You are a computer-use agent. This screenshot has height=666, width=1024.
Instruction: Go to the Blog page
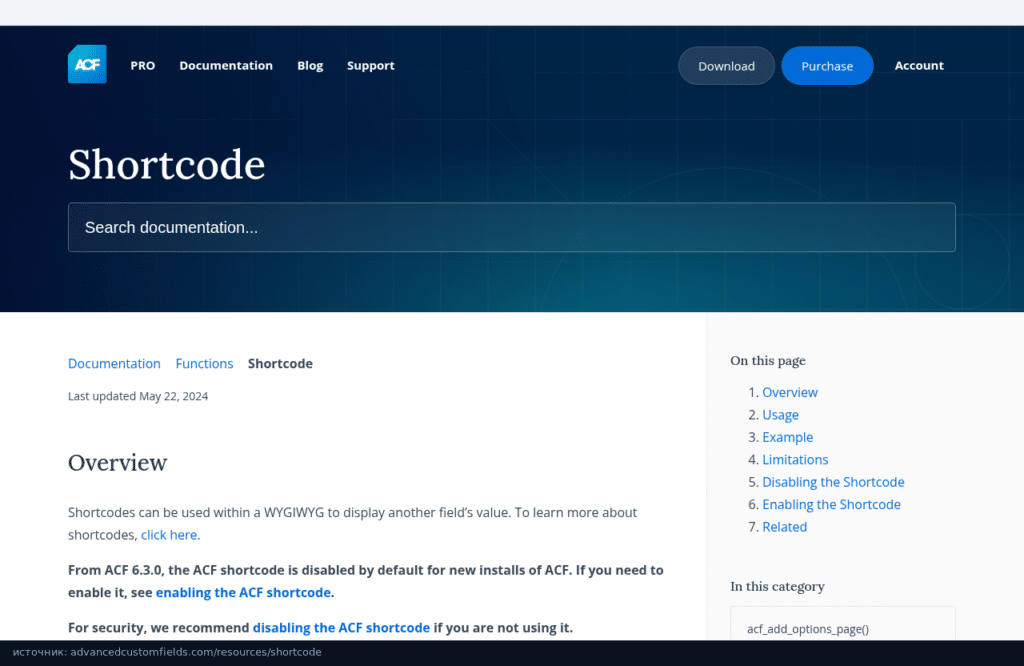point(310,65)
